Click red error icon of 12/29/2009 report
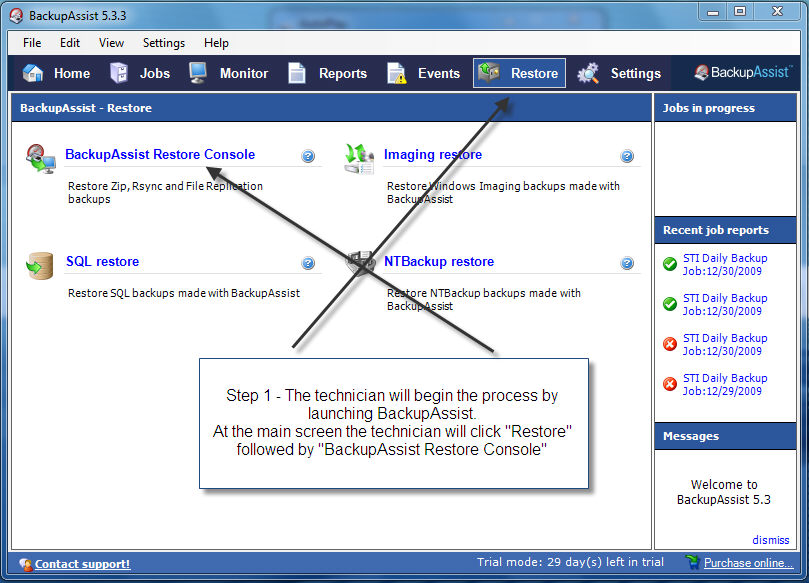This screenshot has width=809, height=583. (670, 384)
